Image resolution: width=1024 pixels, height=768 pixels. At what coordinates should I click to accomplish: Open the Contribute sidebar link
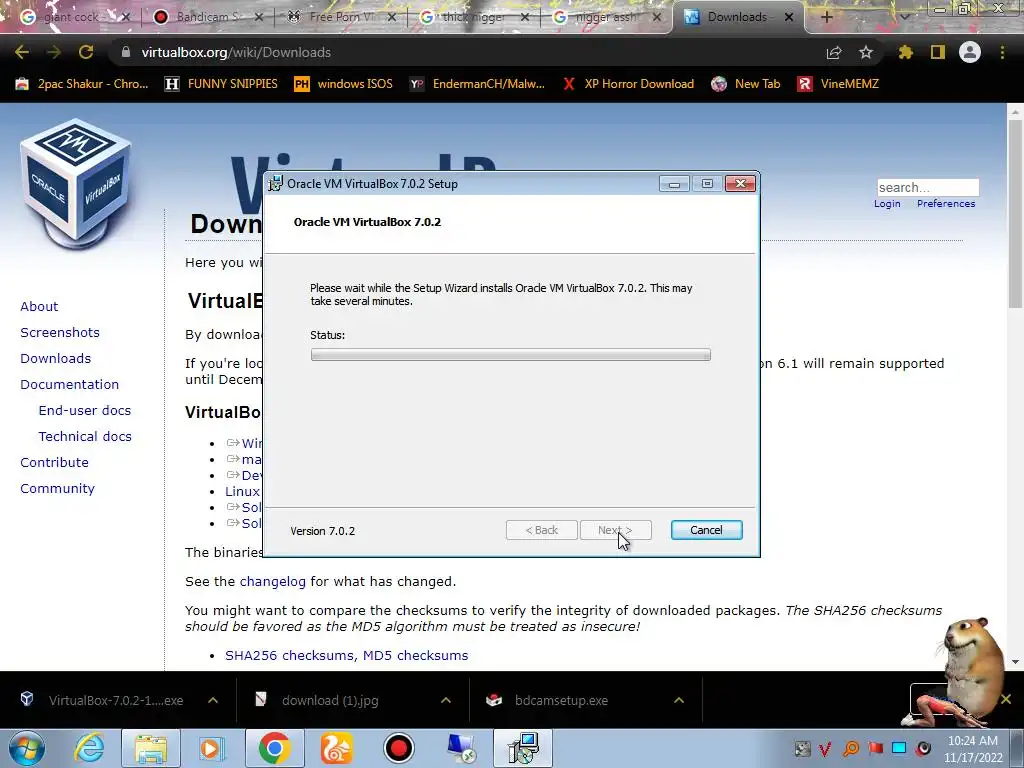(54, 462)
